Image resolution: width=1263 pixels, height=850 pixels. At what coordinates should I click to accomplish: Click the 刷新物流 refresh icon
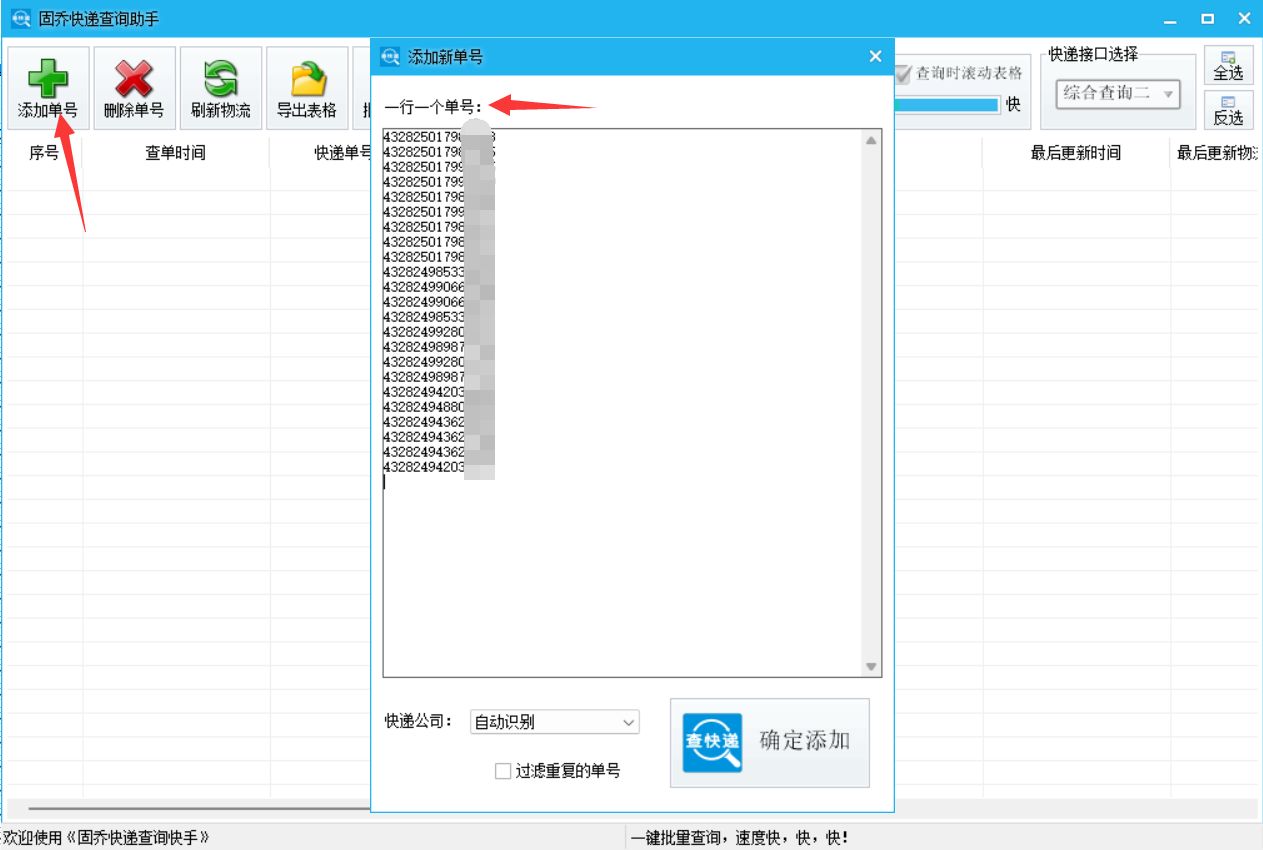[219, 75]
